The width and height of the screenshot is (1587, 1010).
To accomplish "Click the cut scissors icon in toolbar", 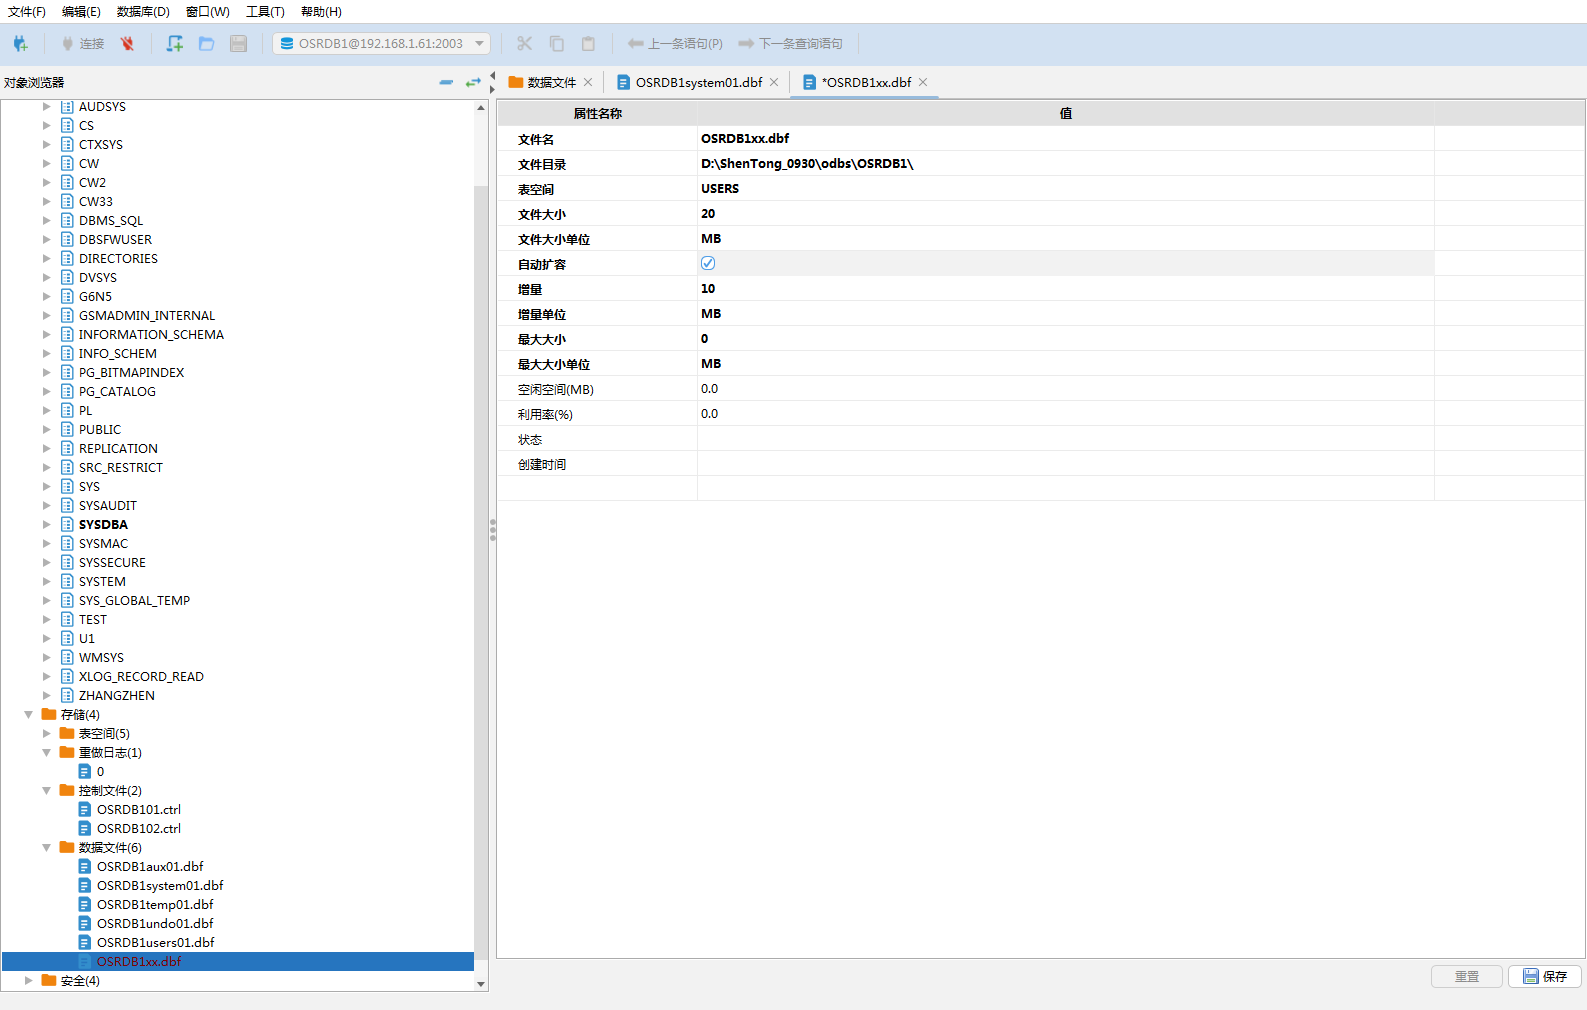I will coord(524,44).
